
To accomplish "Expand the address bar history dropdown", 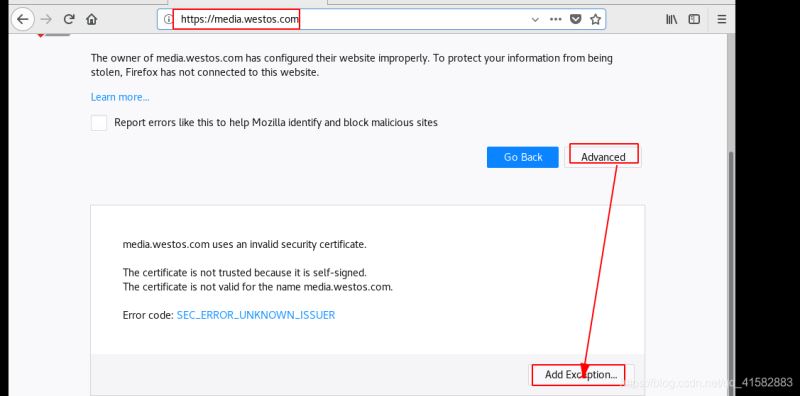I will pos(535,19).
